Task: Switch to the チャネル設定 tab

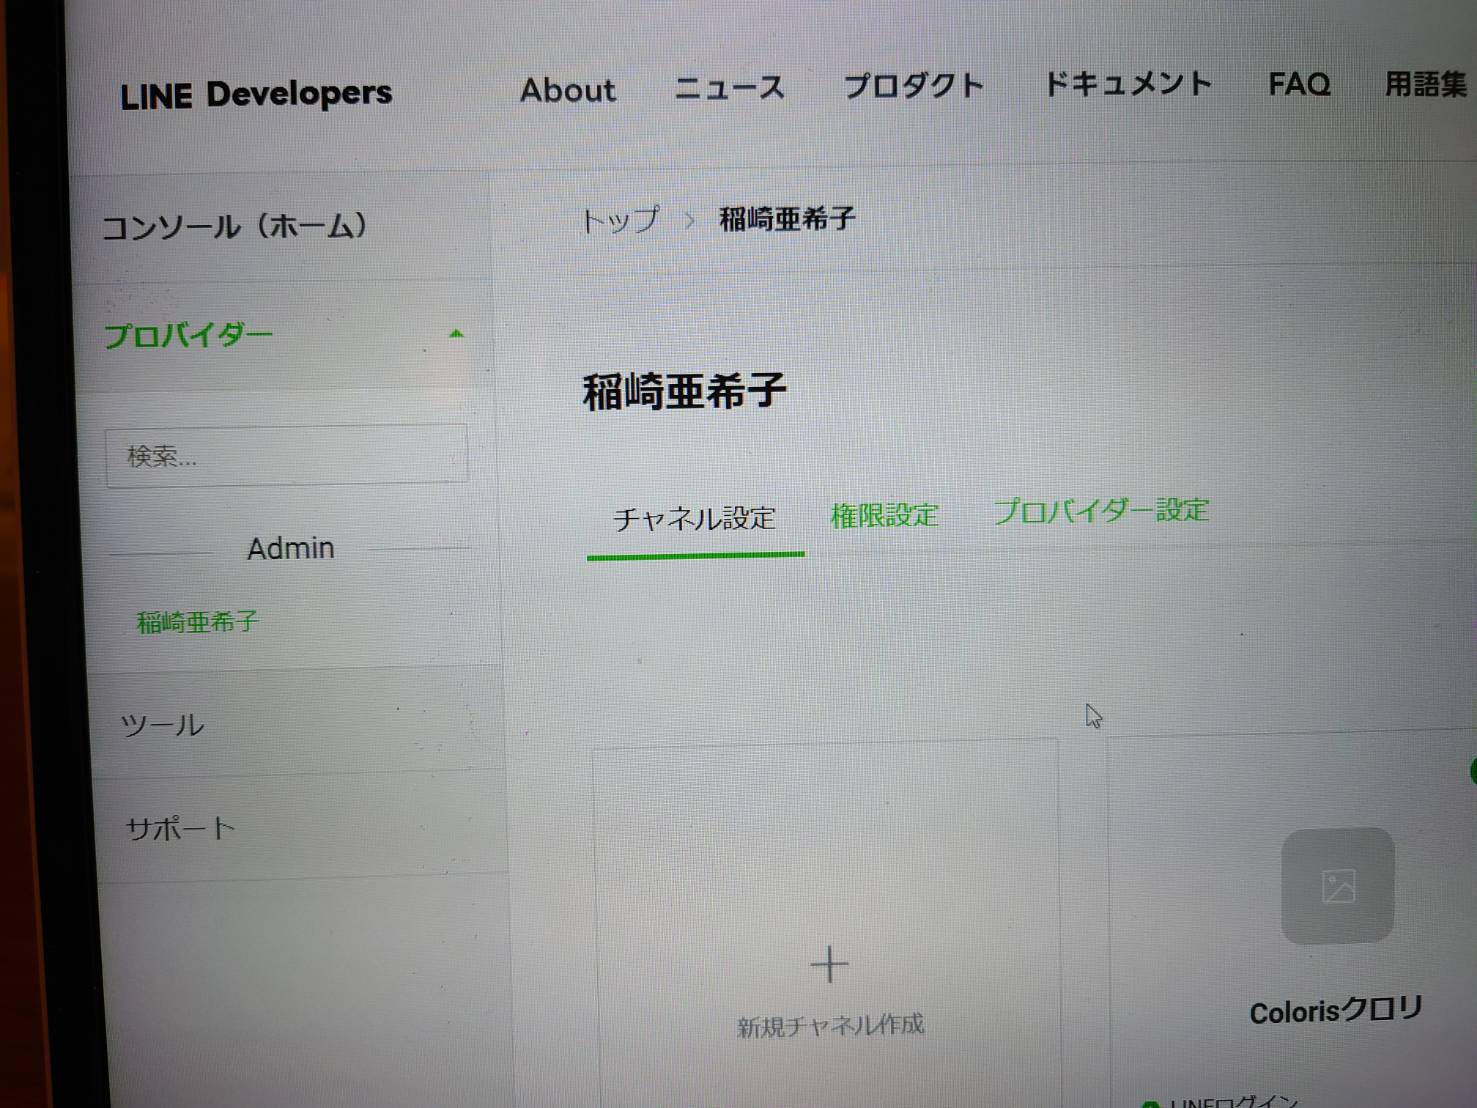Action: coord(695,518)
